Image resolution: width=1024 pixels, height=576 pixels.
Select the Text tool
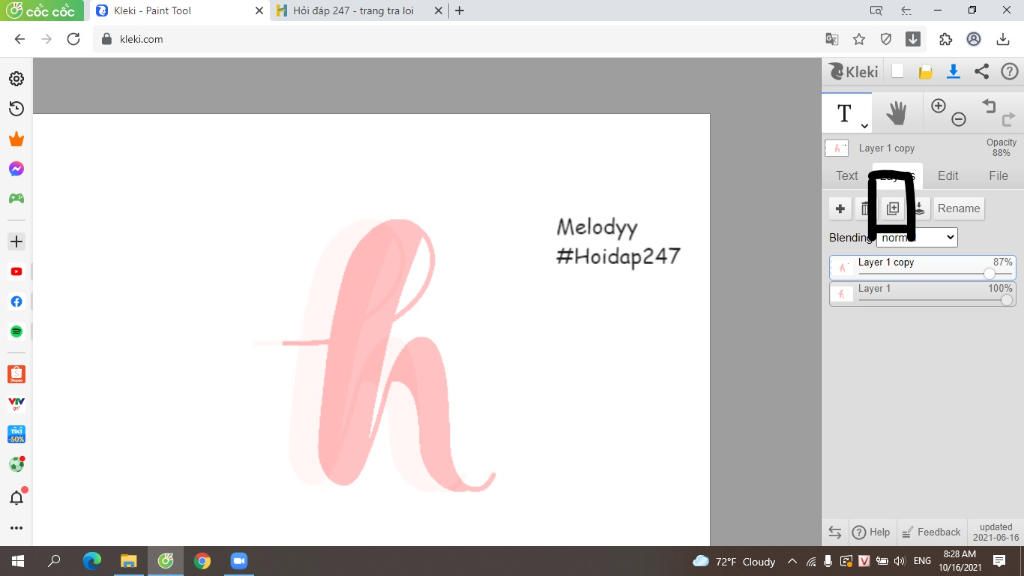click(844, 113)
